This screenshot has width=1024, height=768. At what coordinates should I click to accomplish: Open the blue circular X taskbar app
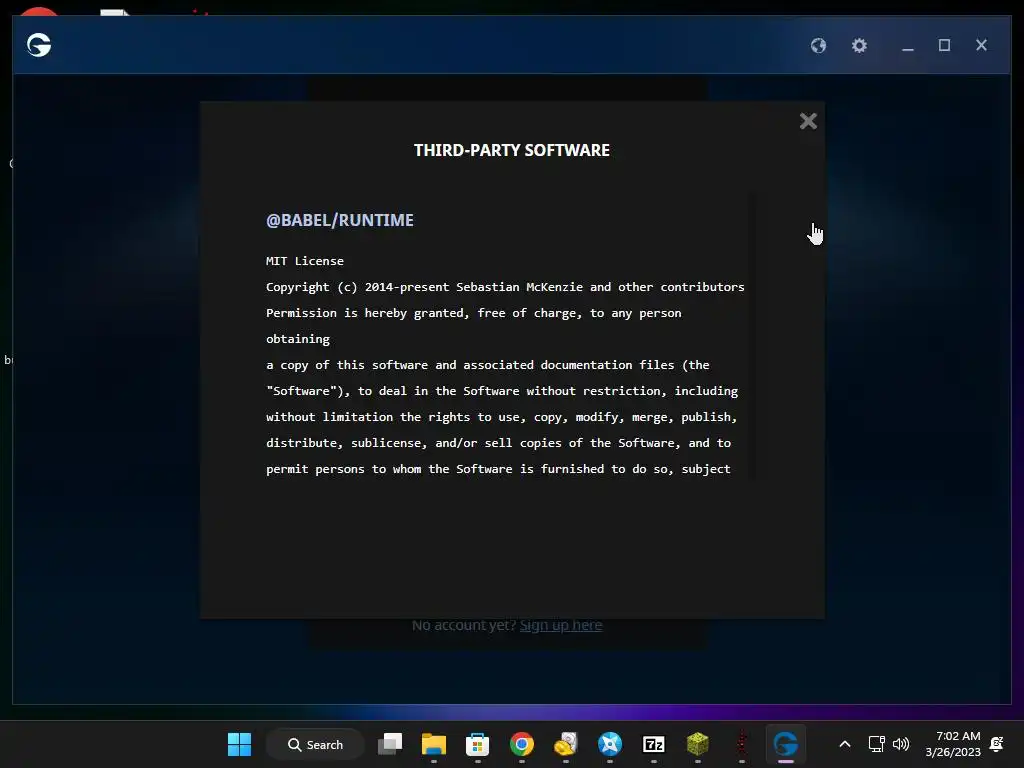click(610, 744)
